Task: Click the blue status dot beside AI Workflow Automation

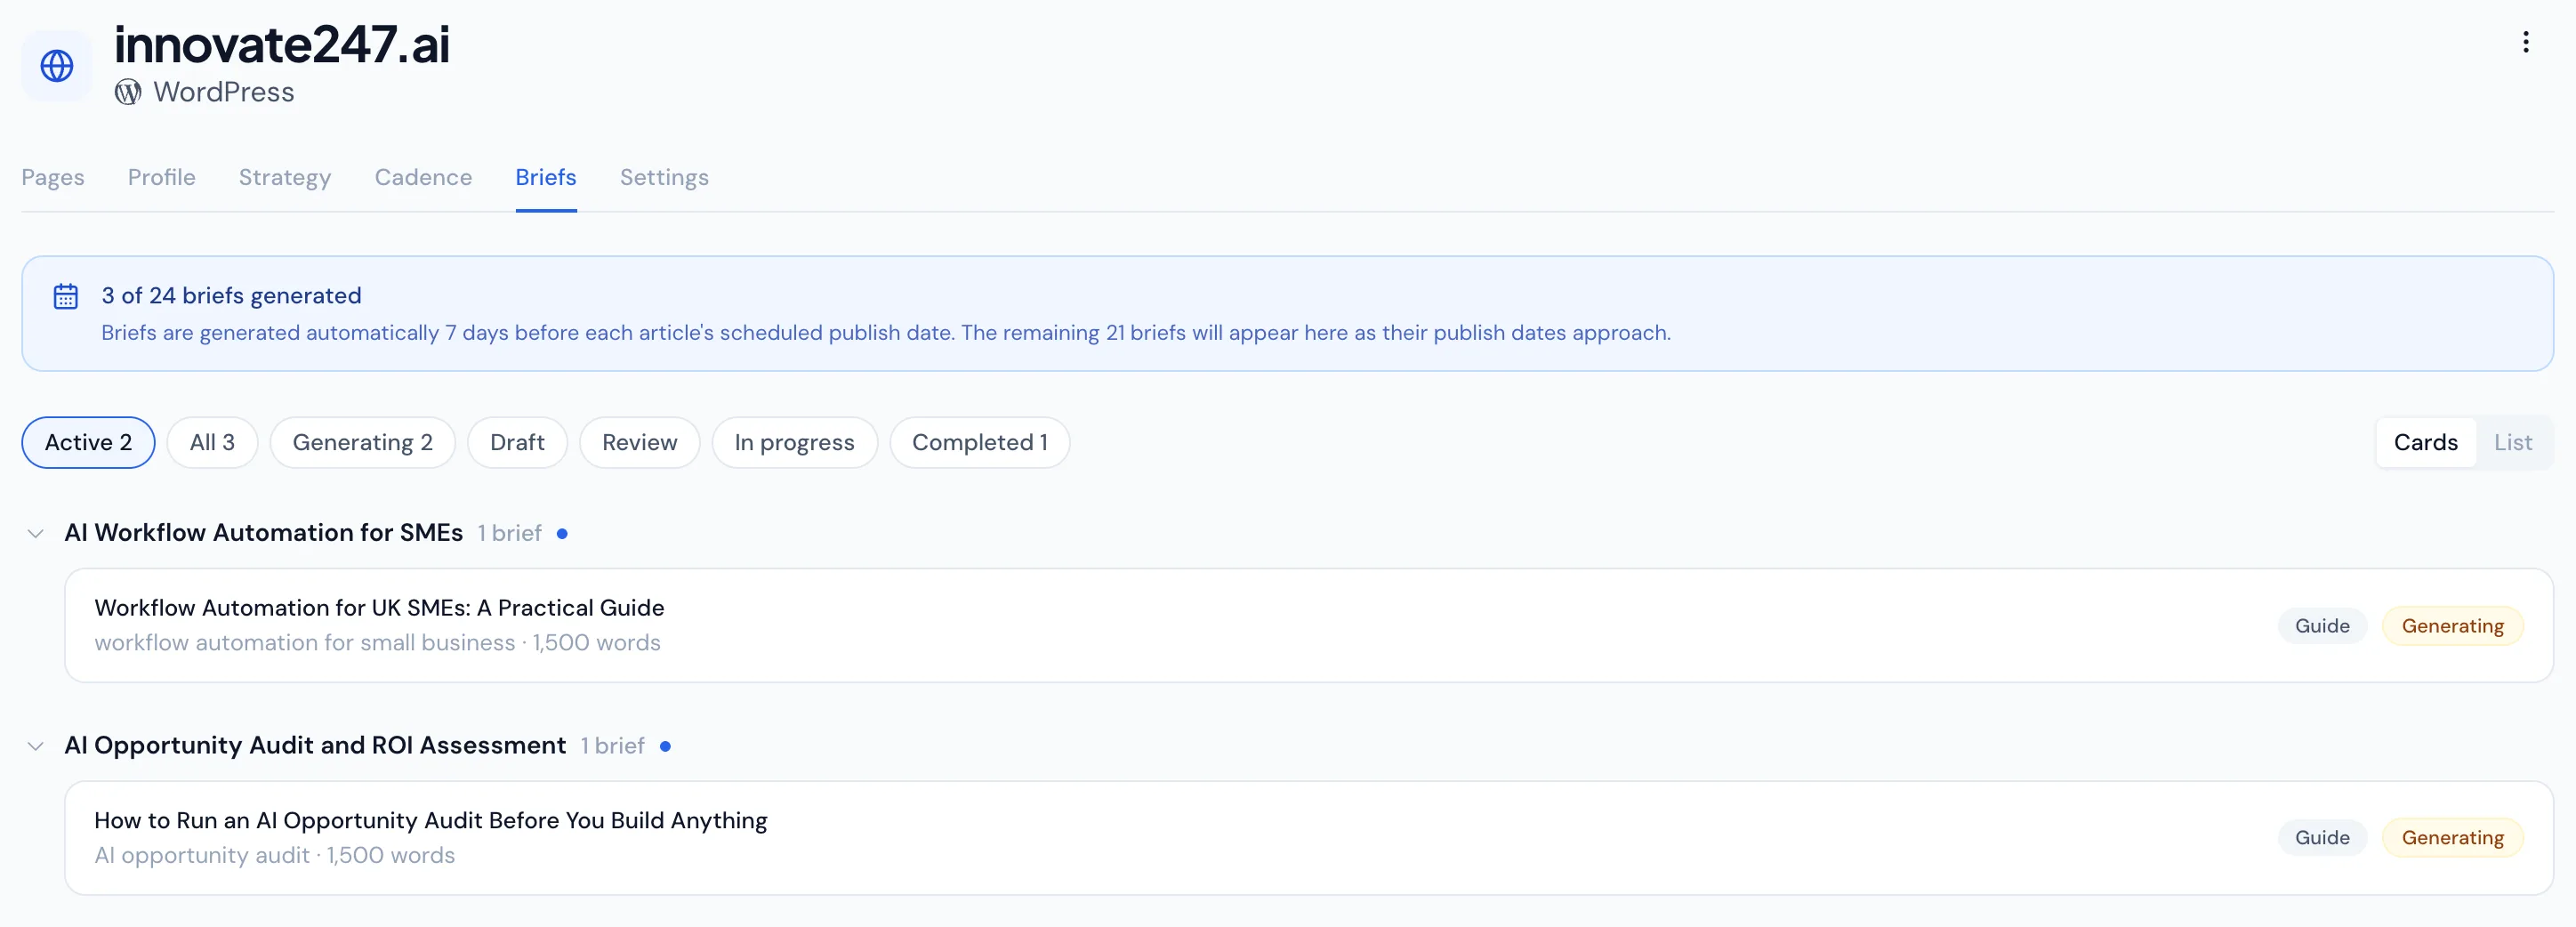Action: pyautogui.click(x=563, y=533)
